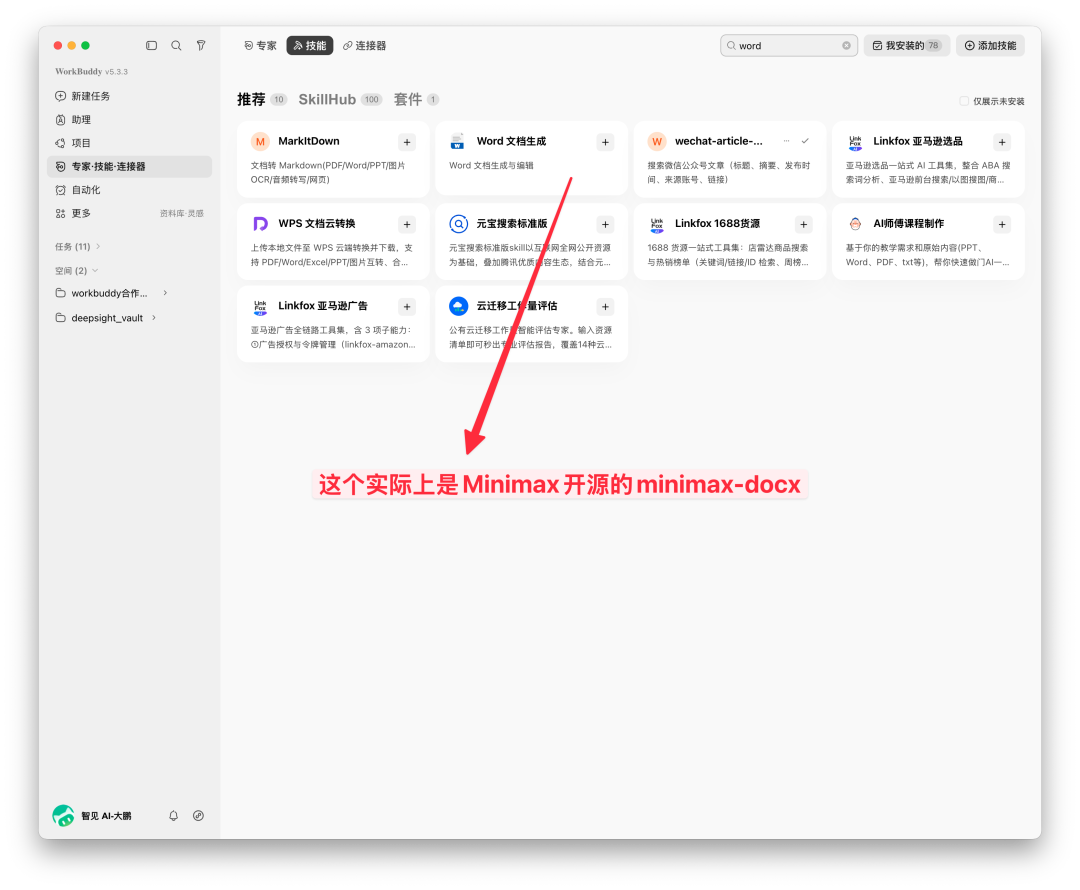
Task: Open notifications bell icon
Action: 174,816
